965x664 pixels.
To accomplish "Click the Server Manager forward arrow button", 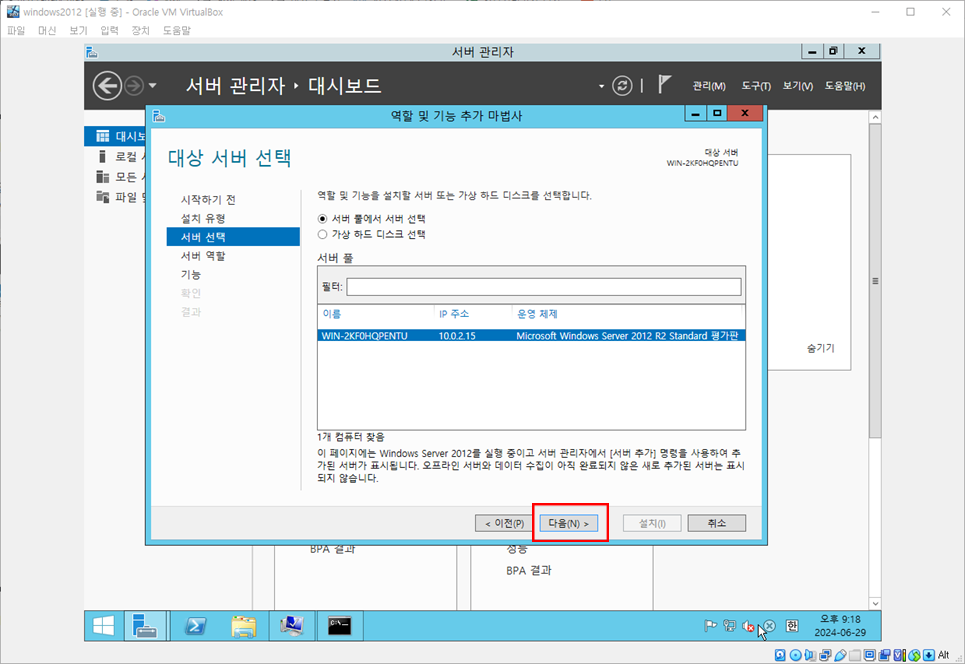I will pos(134,86).
